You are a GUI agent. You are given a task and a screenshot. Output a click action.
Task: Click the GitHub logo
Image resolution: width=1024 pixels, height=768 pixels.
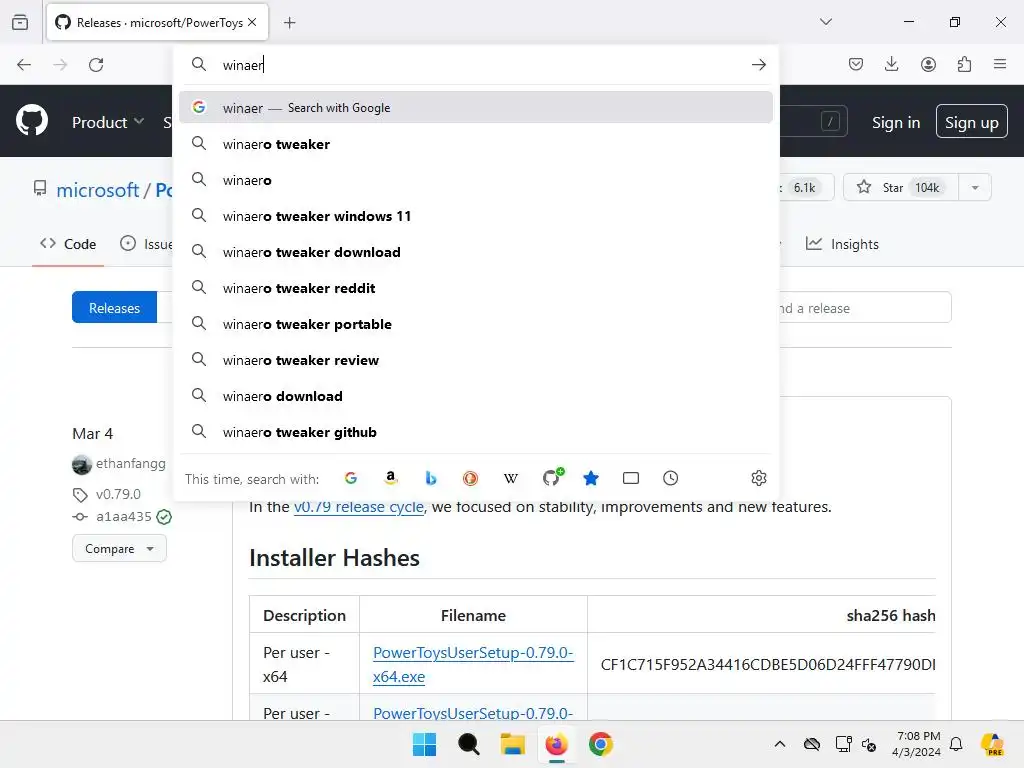(32, 121)
